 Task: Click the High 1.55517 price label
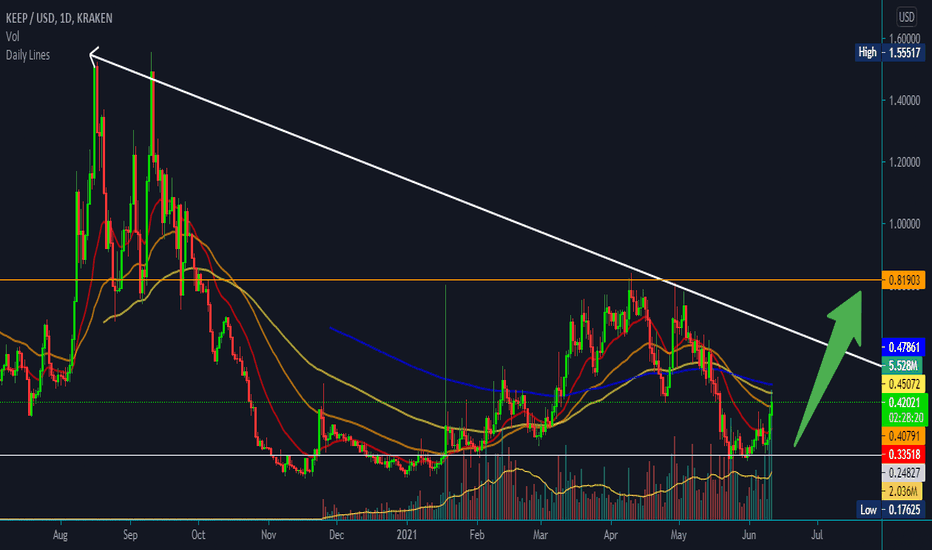[890, 52]
